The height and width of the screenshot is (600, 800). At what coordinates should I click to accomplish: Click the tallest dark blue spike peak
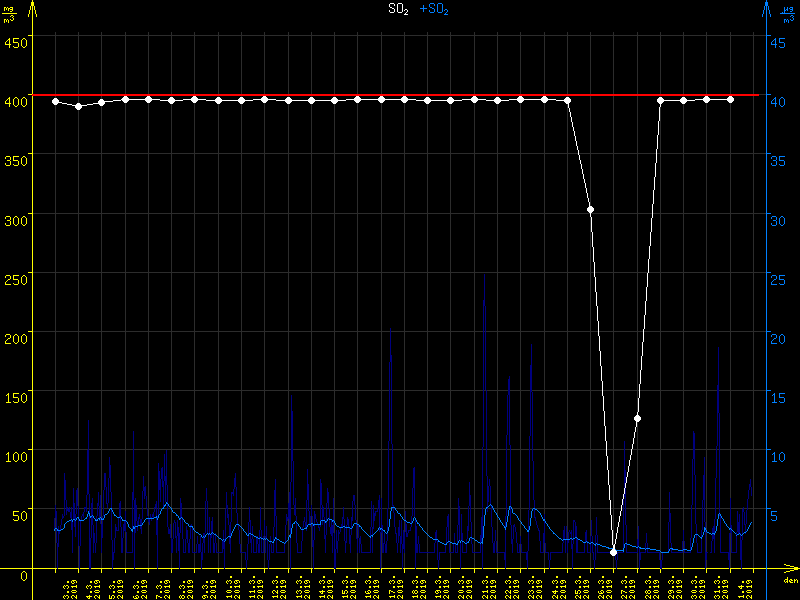coord(485,274)
